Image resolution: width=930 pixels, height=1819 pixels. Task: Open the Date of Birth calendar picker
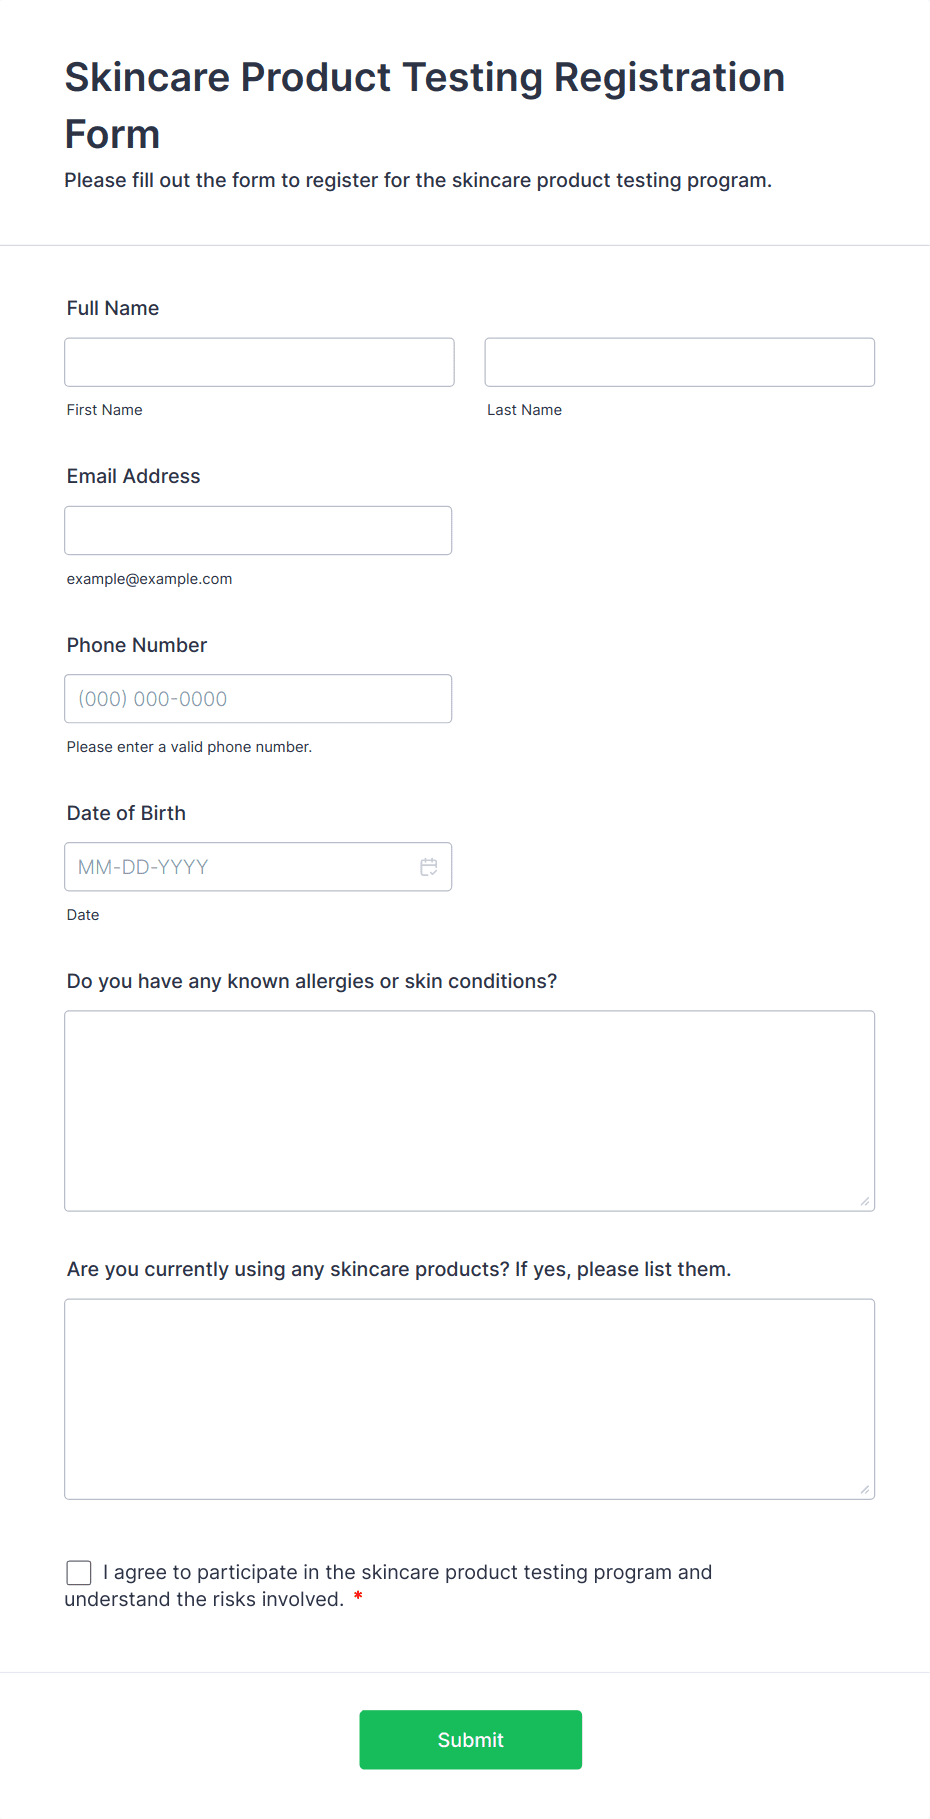coord(429,867)
